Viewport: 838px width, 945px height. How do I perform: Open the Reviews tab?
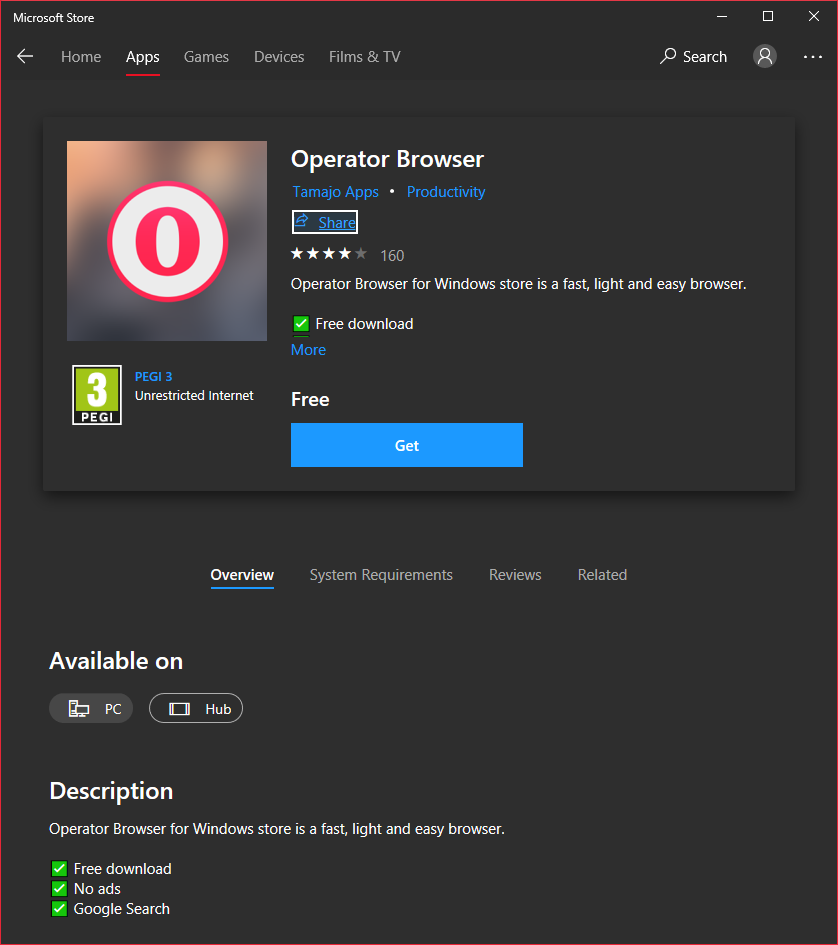(515, 575)
